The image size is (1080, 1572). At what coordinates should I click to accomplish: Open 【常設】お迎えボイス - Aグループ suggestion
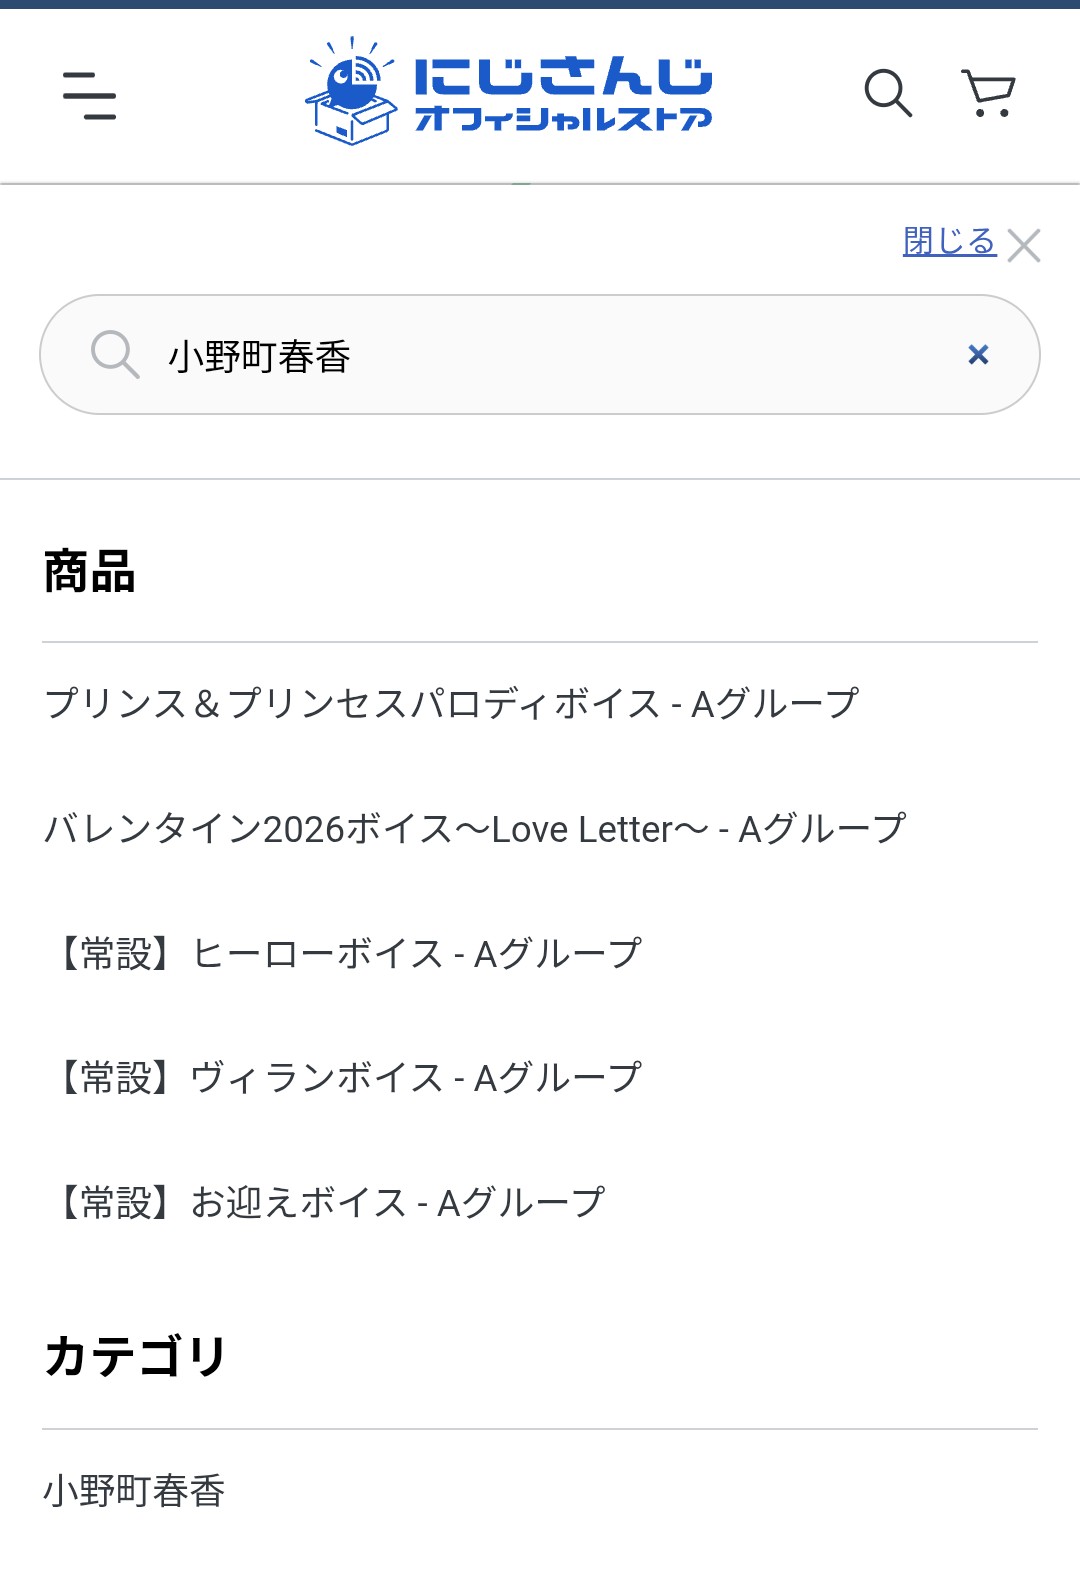tap(325, 1203)
